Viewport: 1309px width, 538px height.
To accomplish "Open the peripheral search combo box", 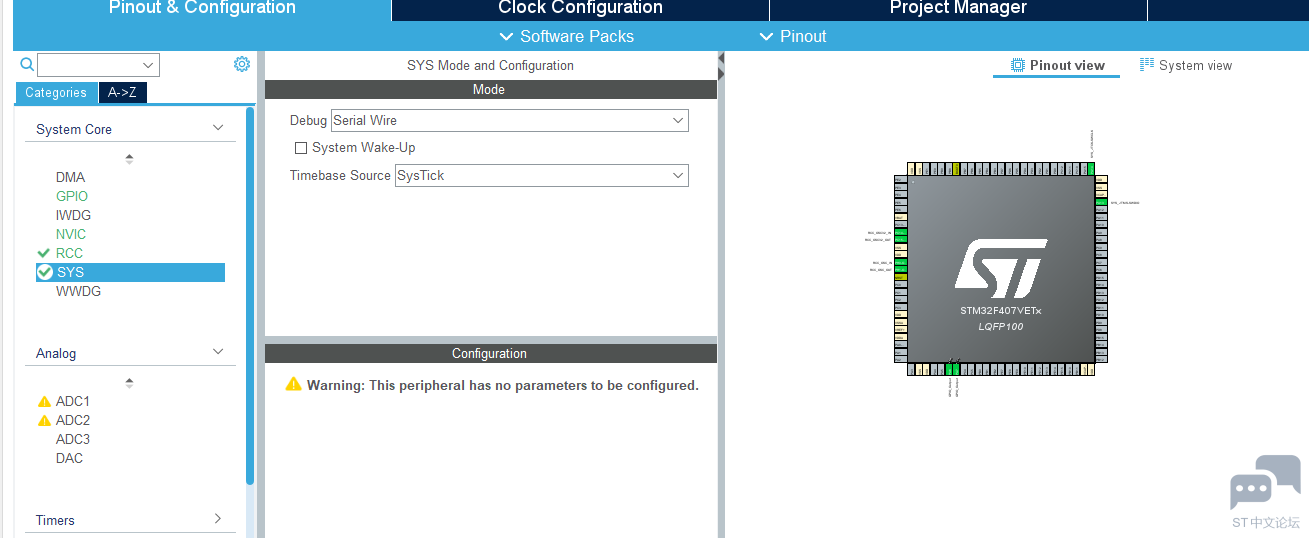I will point(98,65).
